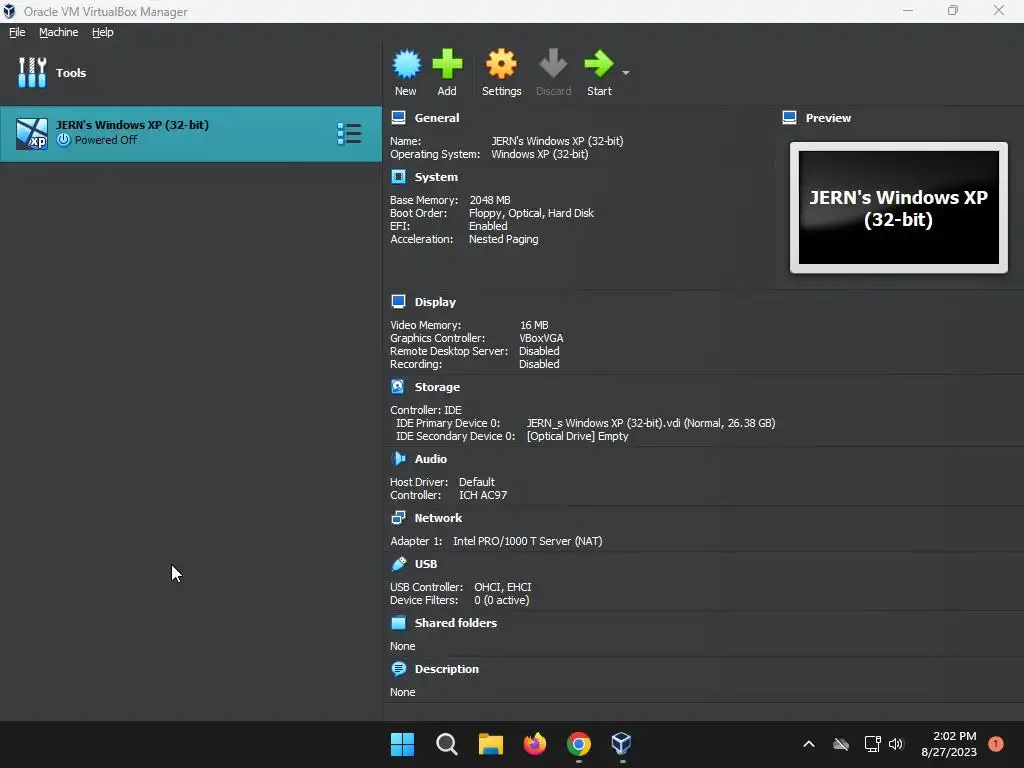Click the Description speech bubble icon
The width and height of the screenshot is (1024, 768).
tap(398, 669)
